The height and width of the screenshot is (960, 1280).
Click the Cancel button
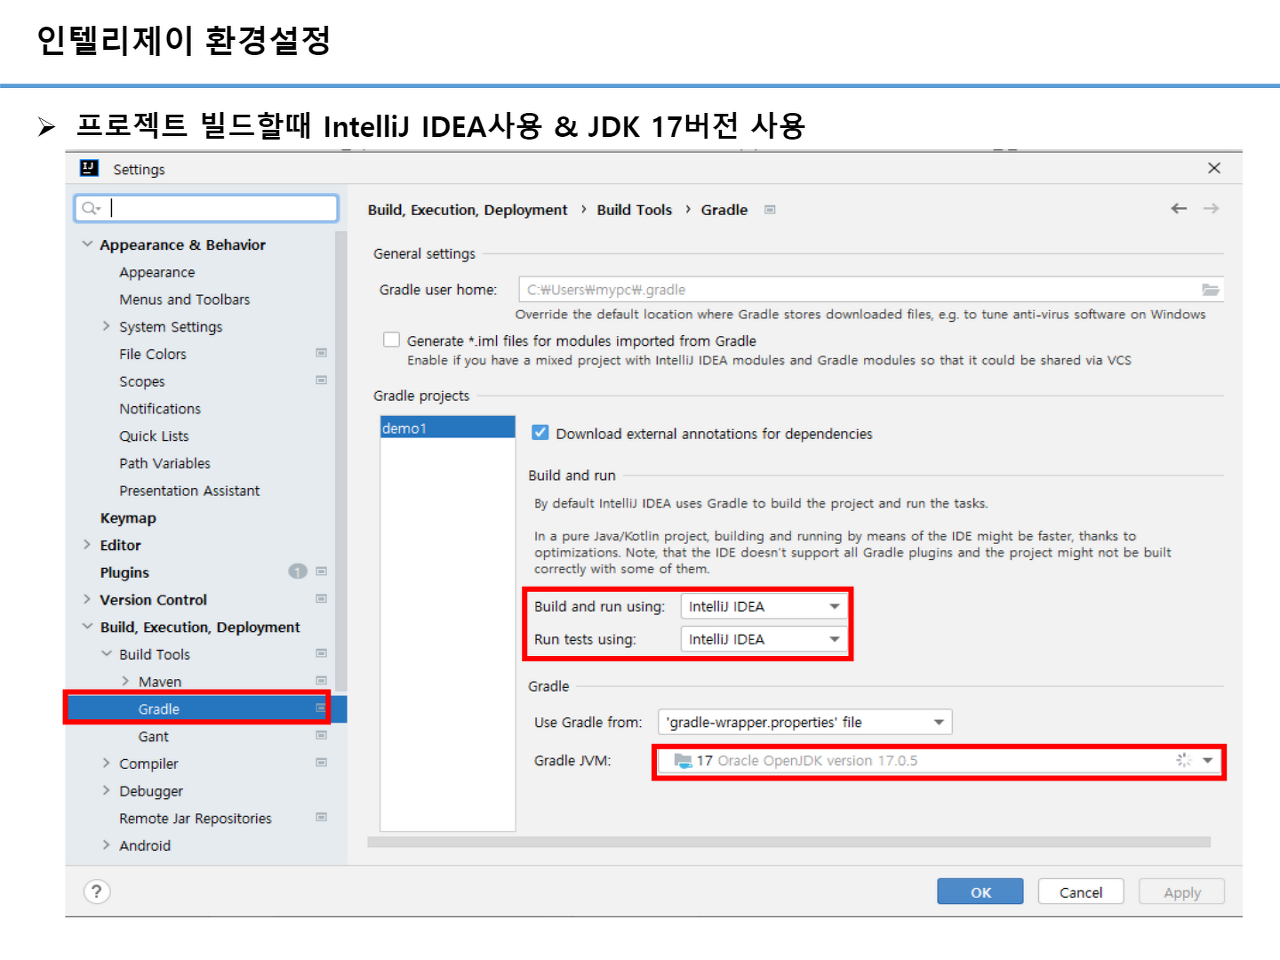1081,892
